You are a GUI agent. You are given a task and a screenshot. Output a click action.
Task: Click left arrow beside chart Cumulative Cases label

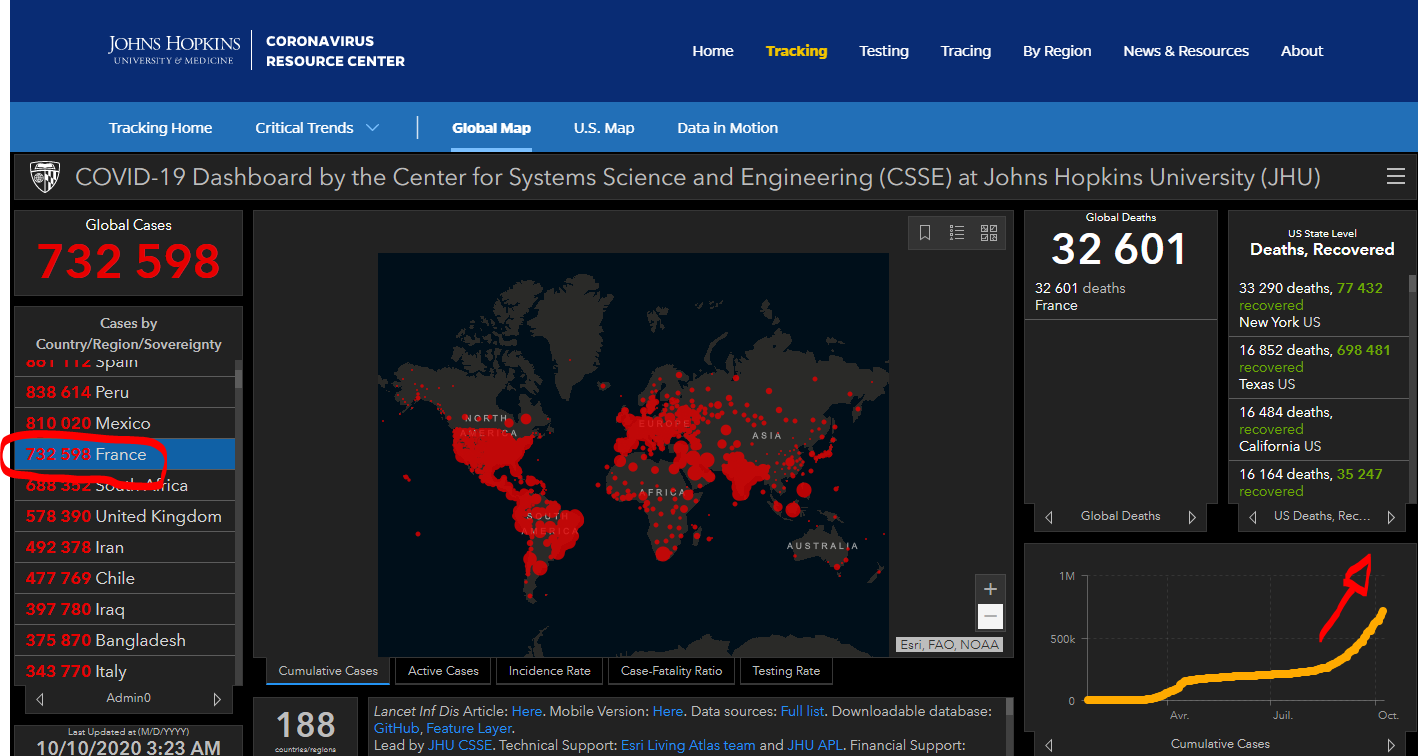click(x=1049, y=745)
